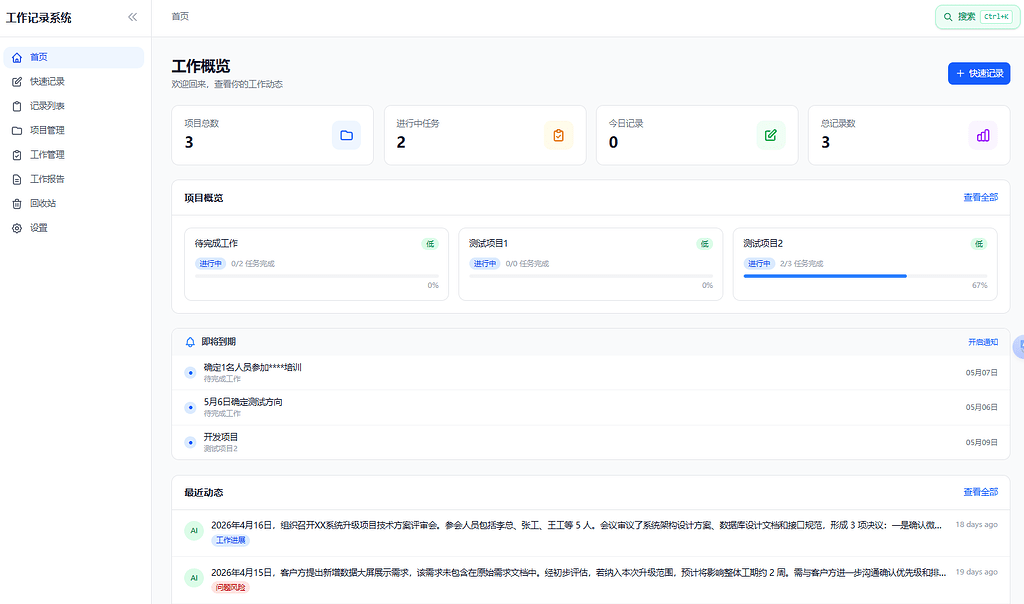Go to 项目管理 in the sidebar
The image size is (1024, 604).
74,131
